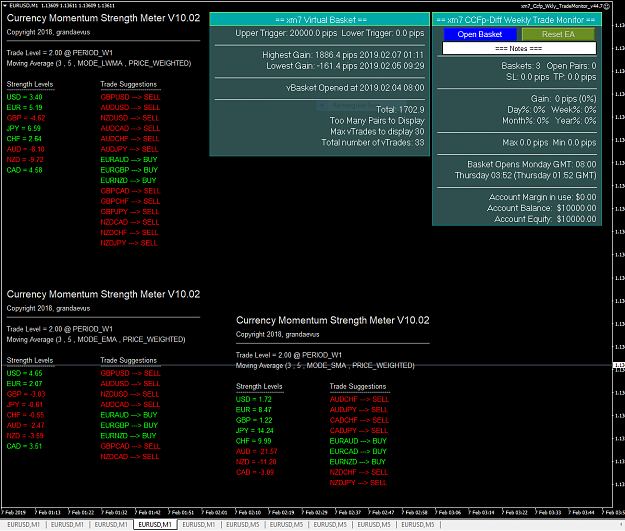Screen dimensions: 625x531
Task: Click the AUD = -21.57 strength level
Action: pos(257,451)
